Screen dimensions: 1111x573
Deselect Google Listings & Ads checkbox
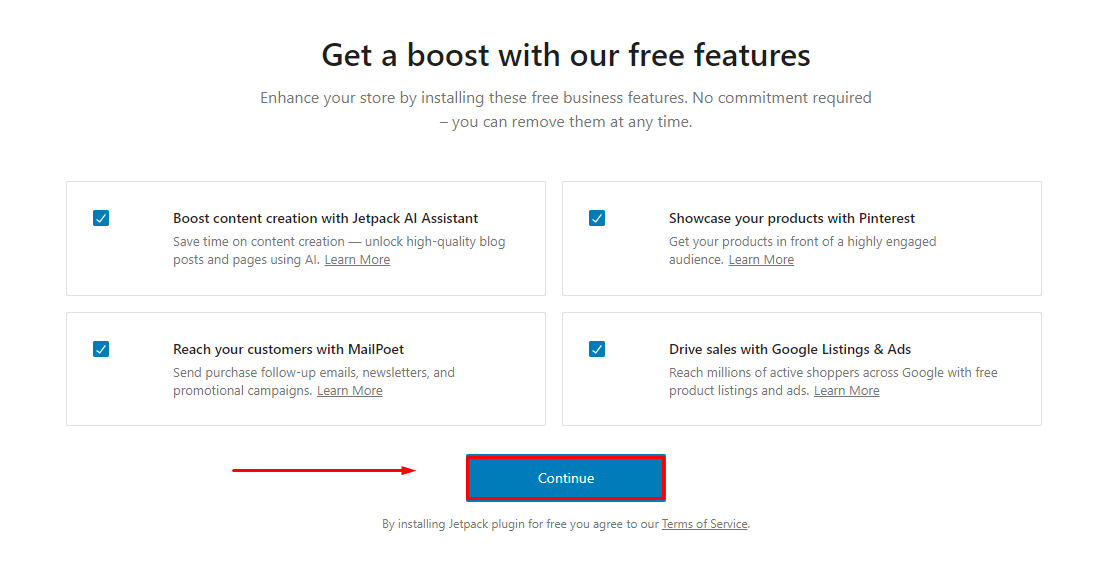point(597,349)
